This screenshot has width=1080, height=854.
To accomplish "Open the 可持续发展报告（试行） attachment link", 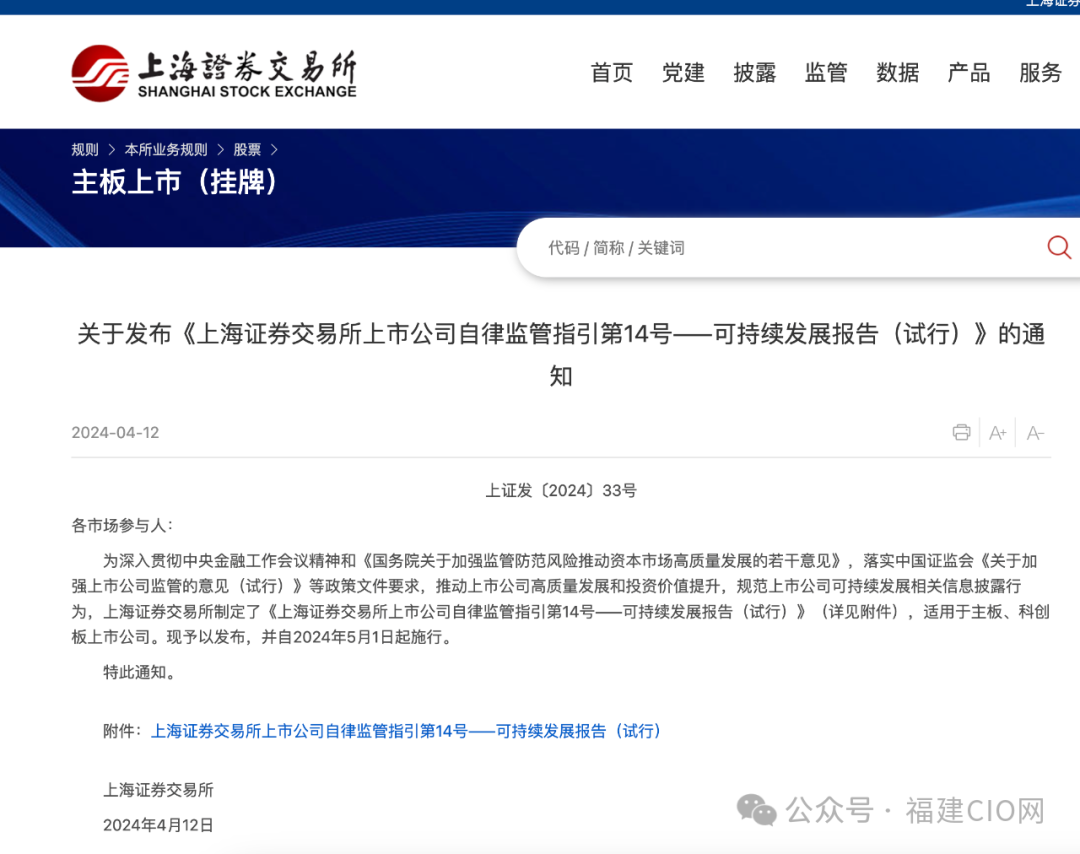I will [x=406, y=731].
